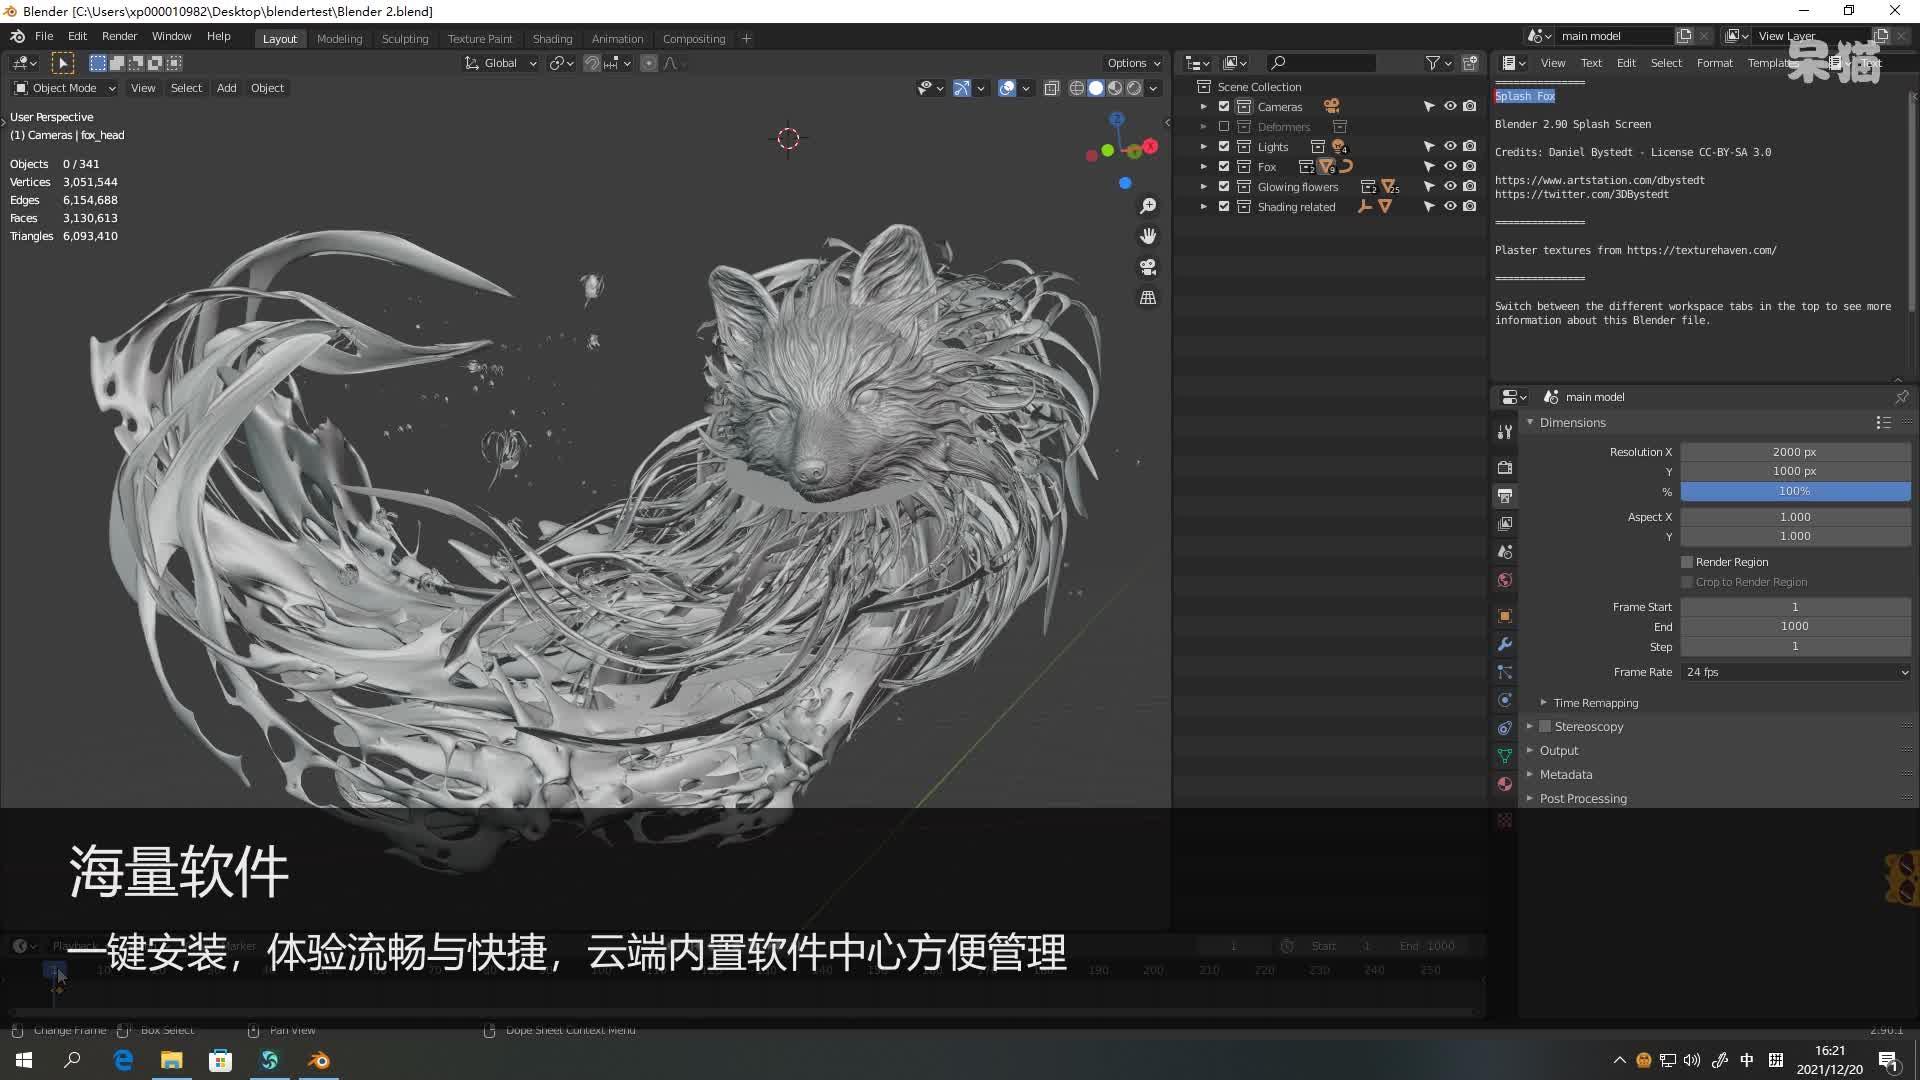This screenshot has height=1080, width=1920.
Task: Open the Options dropdown in viewport header
Action: pos(1134,63)
